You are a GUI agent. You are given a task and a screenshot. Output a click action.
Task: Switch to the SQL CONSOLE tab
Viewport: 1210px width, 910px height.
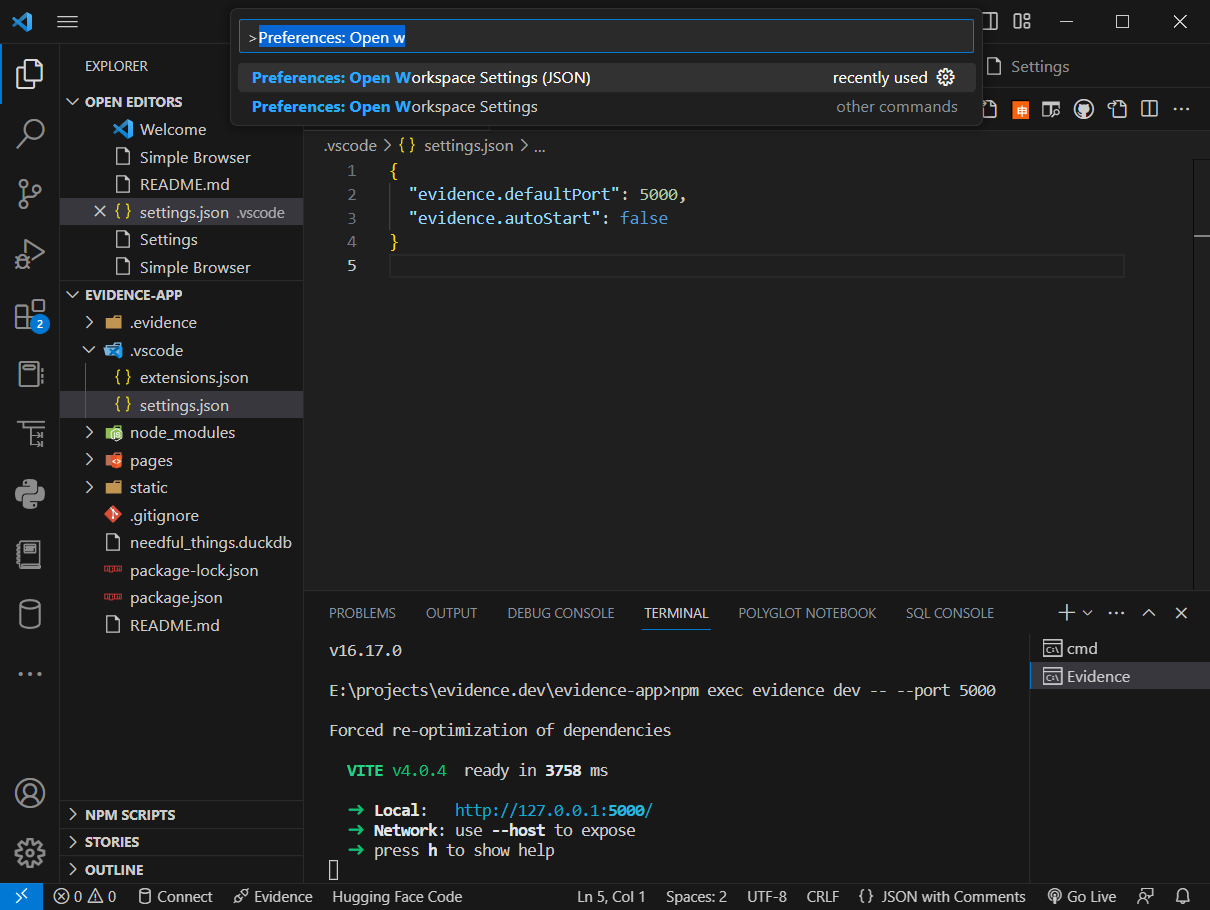click(949, 613)
